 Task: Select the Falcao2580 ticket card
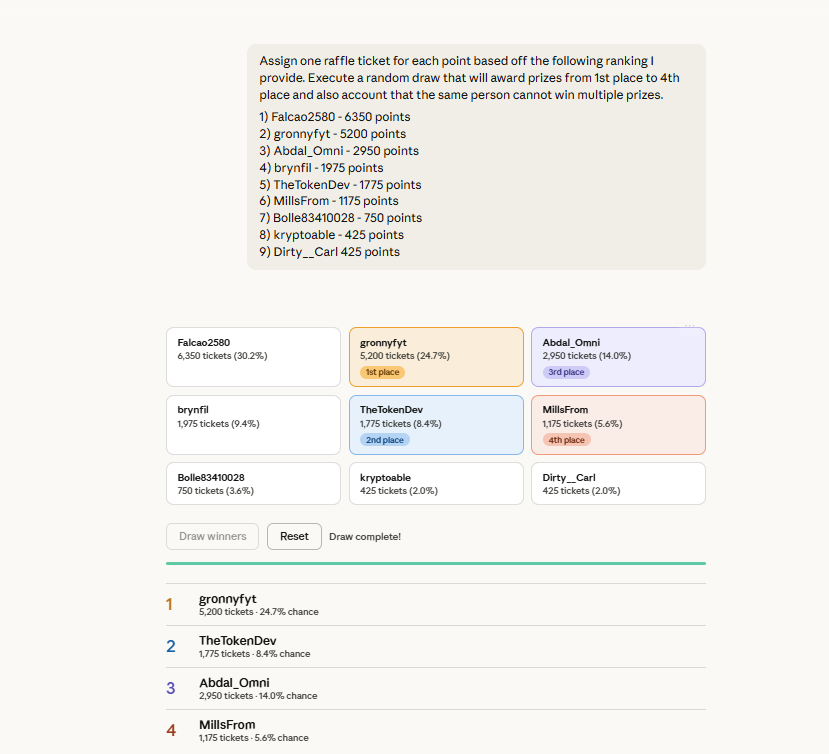coord(253,357)
